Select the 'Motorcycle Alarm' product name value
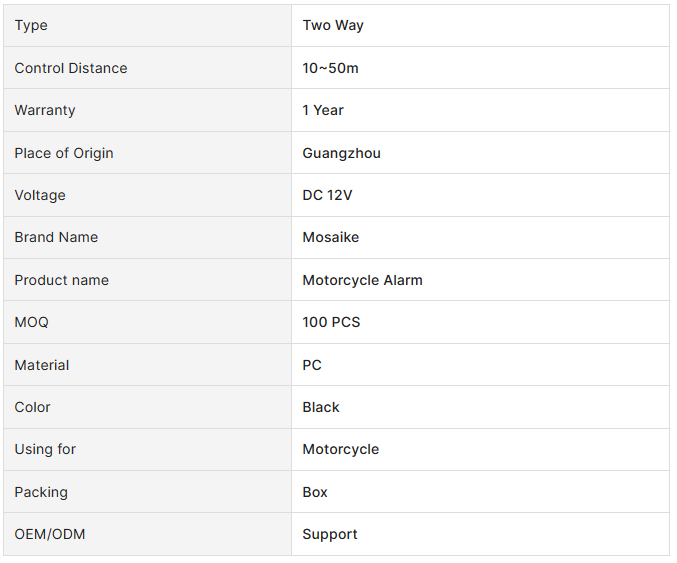 point(362,280)
